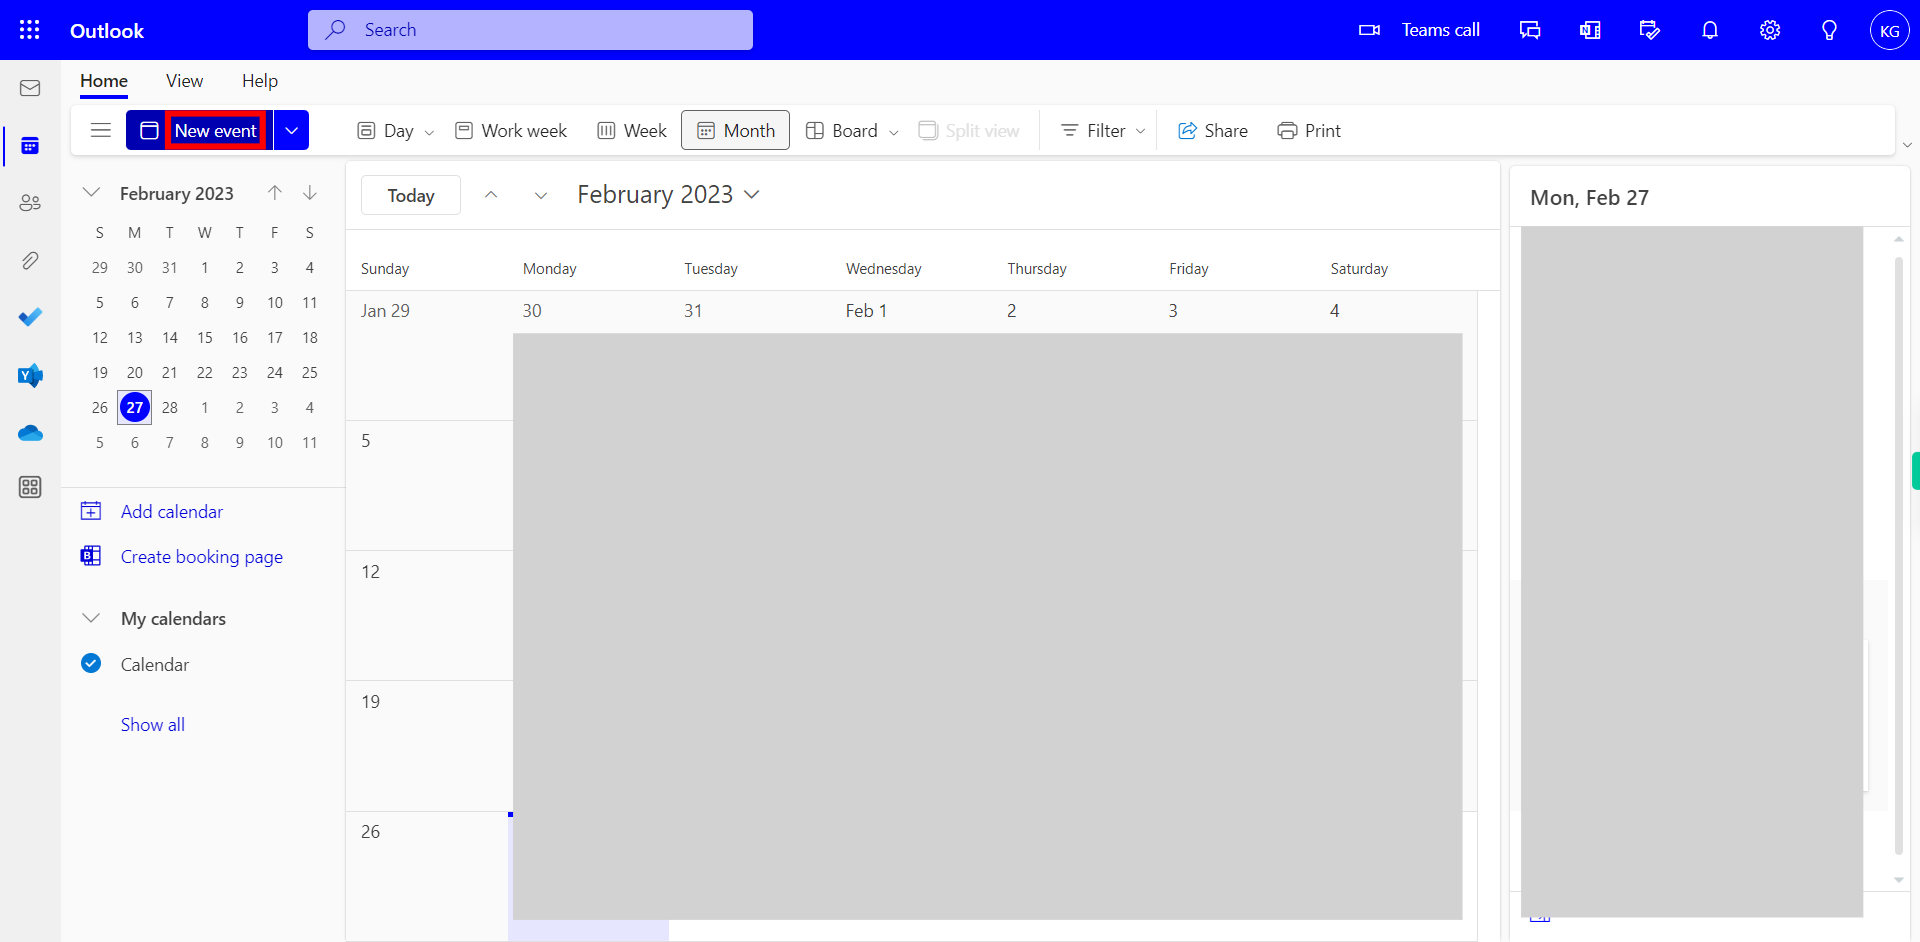This screenshot has width=1920, height=942.
Task: Open Calendar icon in left sidebar
Action: [x=30, y=146]
